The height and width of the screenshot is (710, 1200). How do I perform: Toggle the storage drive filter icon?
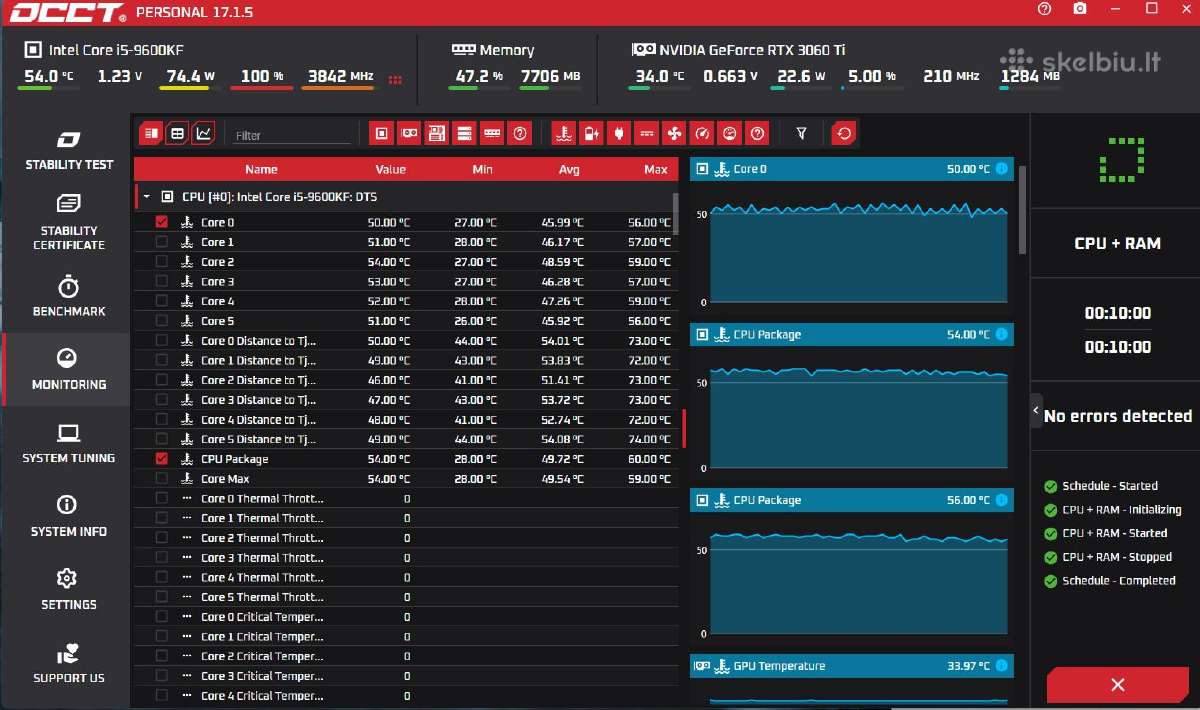464,133
